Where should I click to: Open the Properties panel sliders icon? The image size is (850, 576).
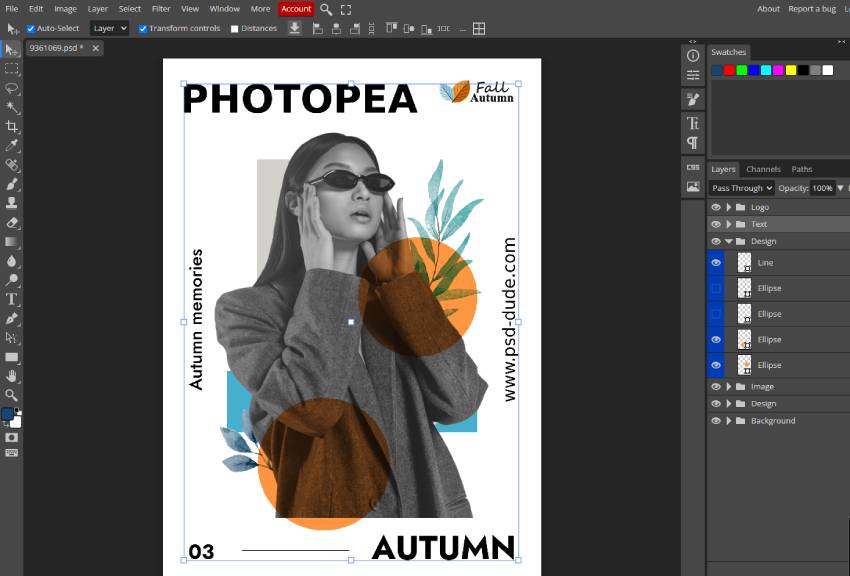(693, 75)
